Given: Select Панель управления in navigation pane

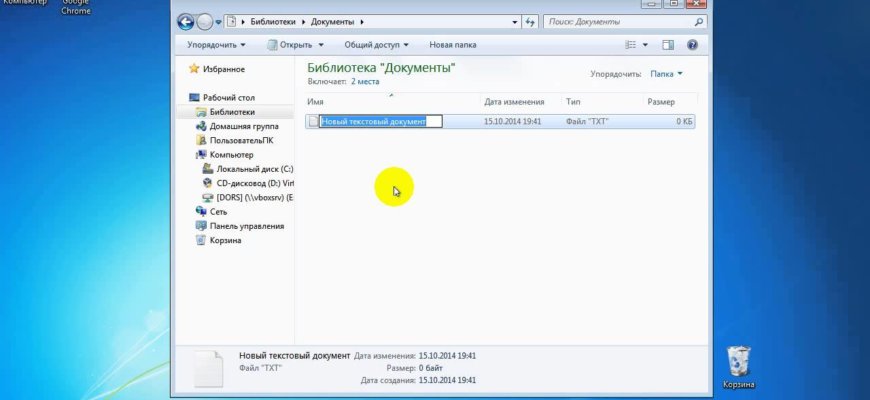Looking at the screenshot, I should click(244, 226).
